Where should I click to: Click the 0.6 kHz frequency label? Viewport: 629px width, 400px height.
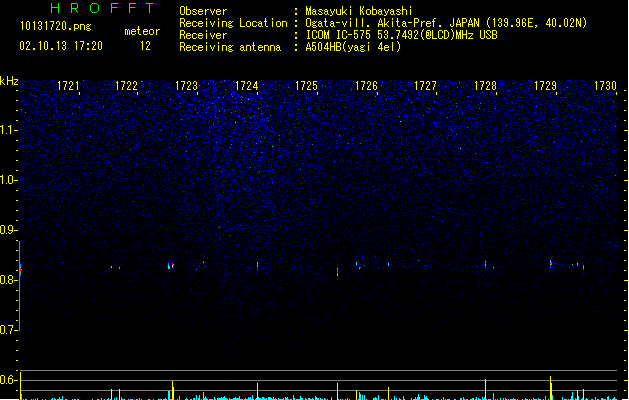click(8, 380)
